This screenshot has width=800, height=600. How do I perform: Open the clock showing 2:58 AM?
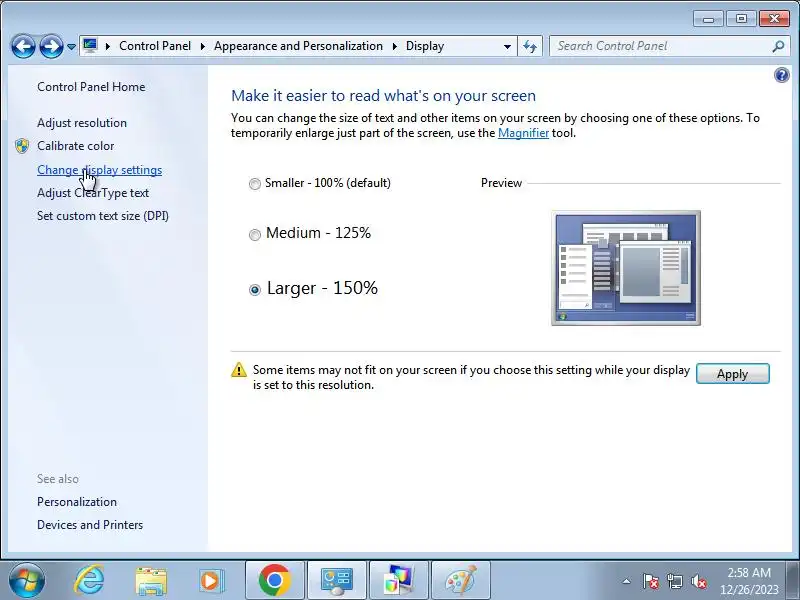pos(749,581)
